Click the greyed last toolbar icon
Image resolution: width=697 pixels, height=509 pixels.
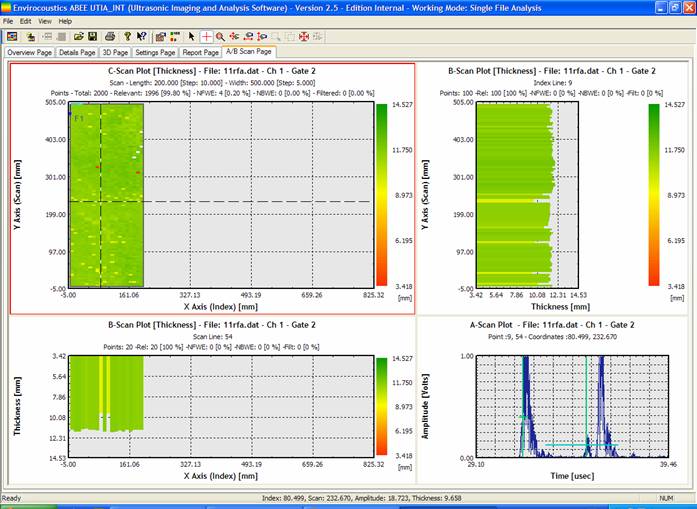(317, 36)
